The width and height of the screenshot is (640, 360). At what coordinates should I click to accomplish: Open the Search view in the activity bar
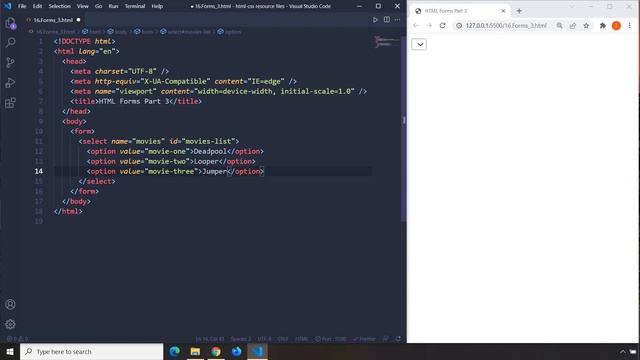(x=10, y=42)
